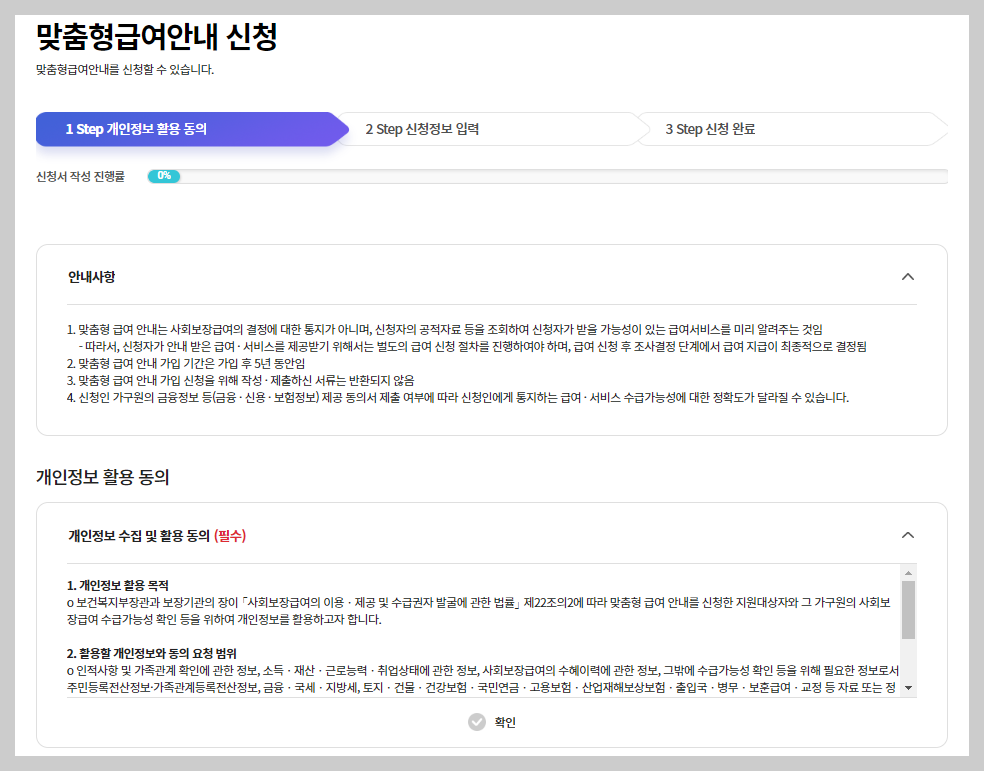Click the checkmark icon to confirm consent
Image resolution: width=984 pixels, height=771 pixels.
point(477,723)
